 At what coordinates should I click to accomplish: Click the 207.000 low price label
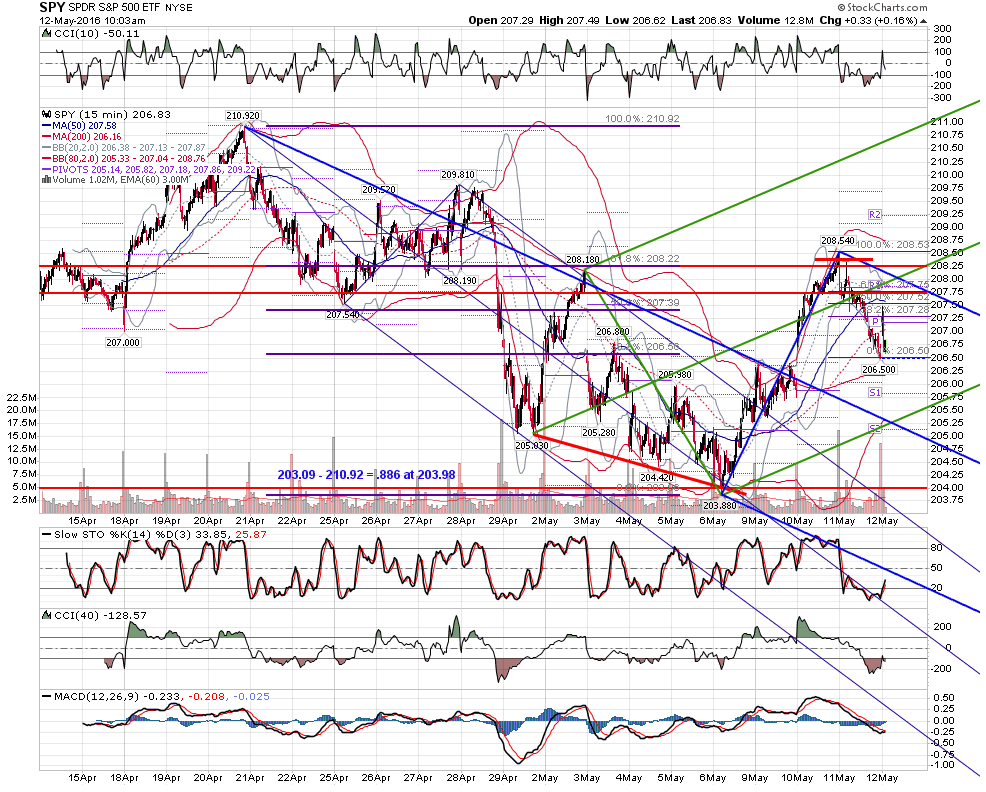[x=123, y=343]
